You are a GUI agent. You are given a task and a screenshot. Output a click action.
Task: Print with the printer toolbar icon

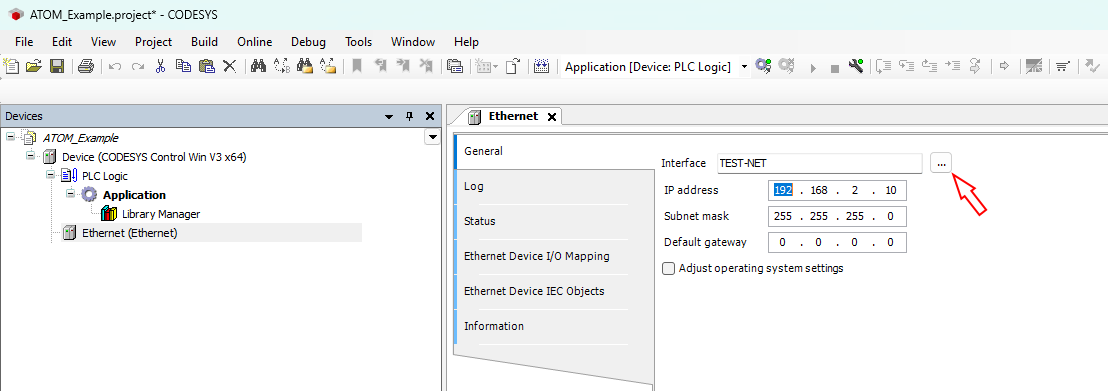coord(86,66)
